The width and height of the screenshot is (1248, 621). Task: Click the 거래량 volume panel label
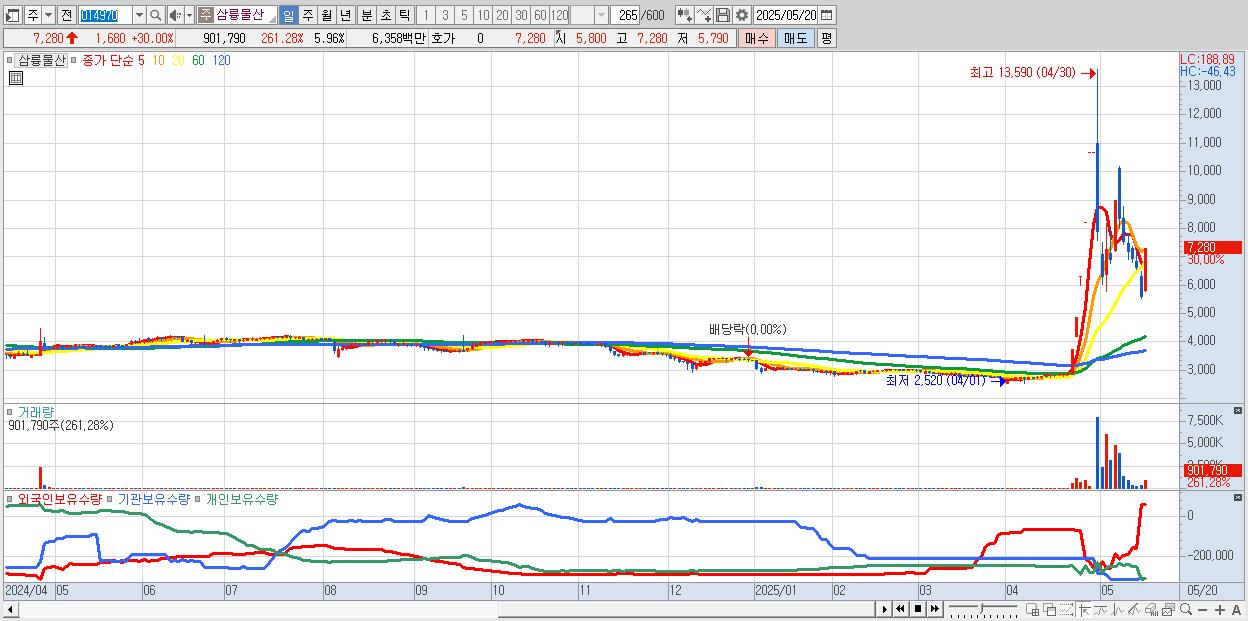click(36, 411)
